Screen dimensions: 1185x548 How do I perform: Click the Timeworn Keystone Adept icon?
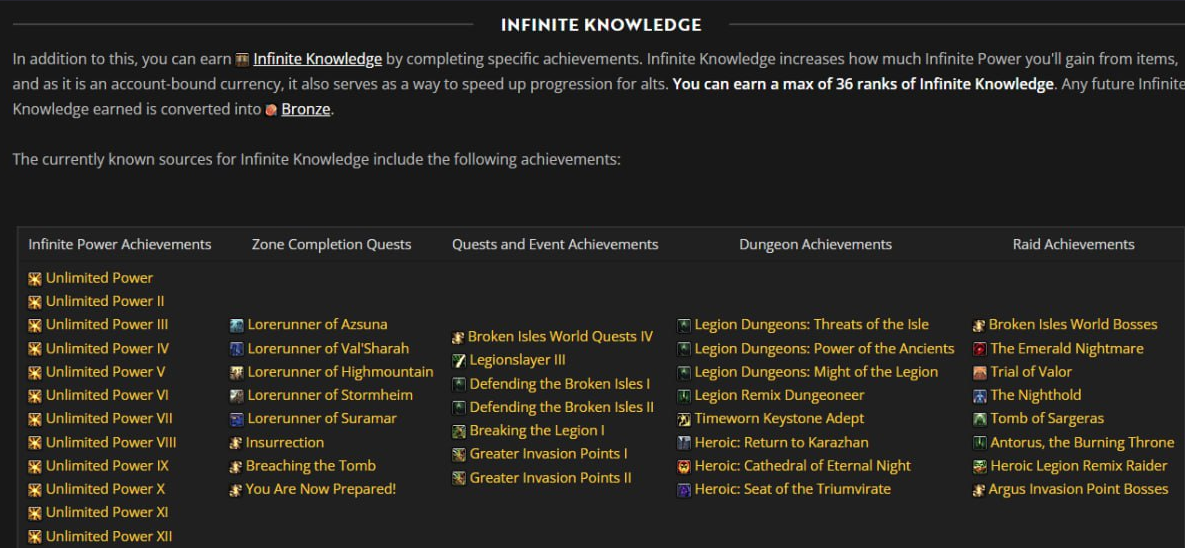tap(684, 419)
